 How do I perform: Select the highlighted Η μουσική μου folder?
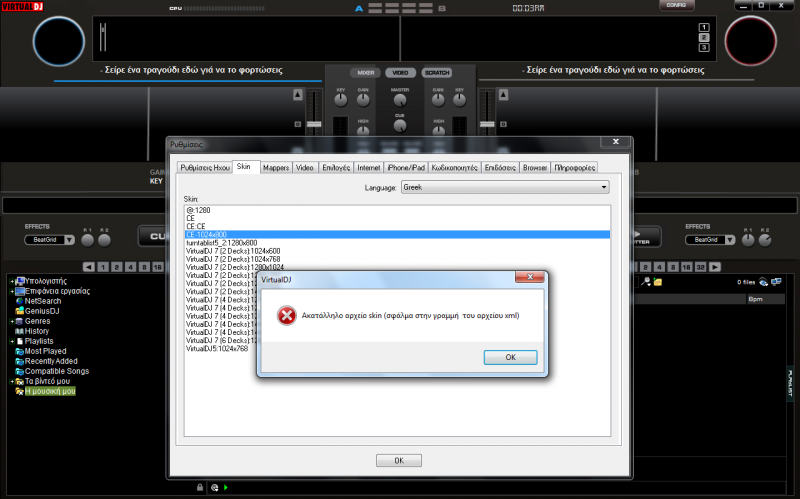(50, 391)
